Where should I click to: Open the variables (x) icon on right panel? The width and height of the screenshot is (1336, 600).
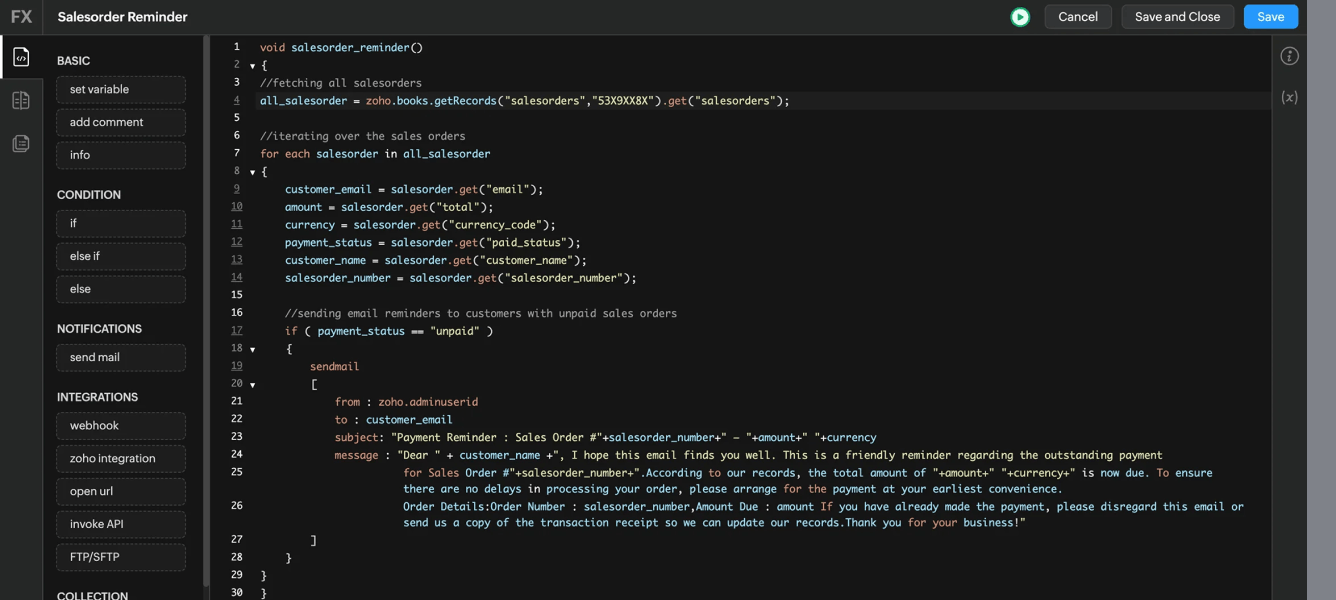tap(1290, 97)
